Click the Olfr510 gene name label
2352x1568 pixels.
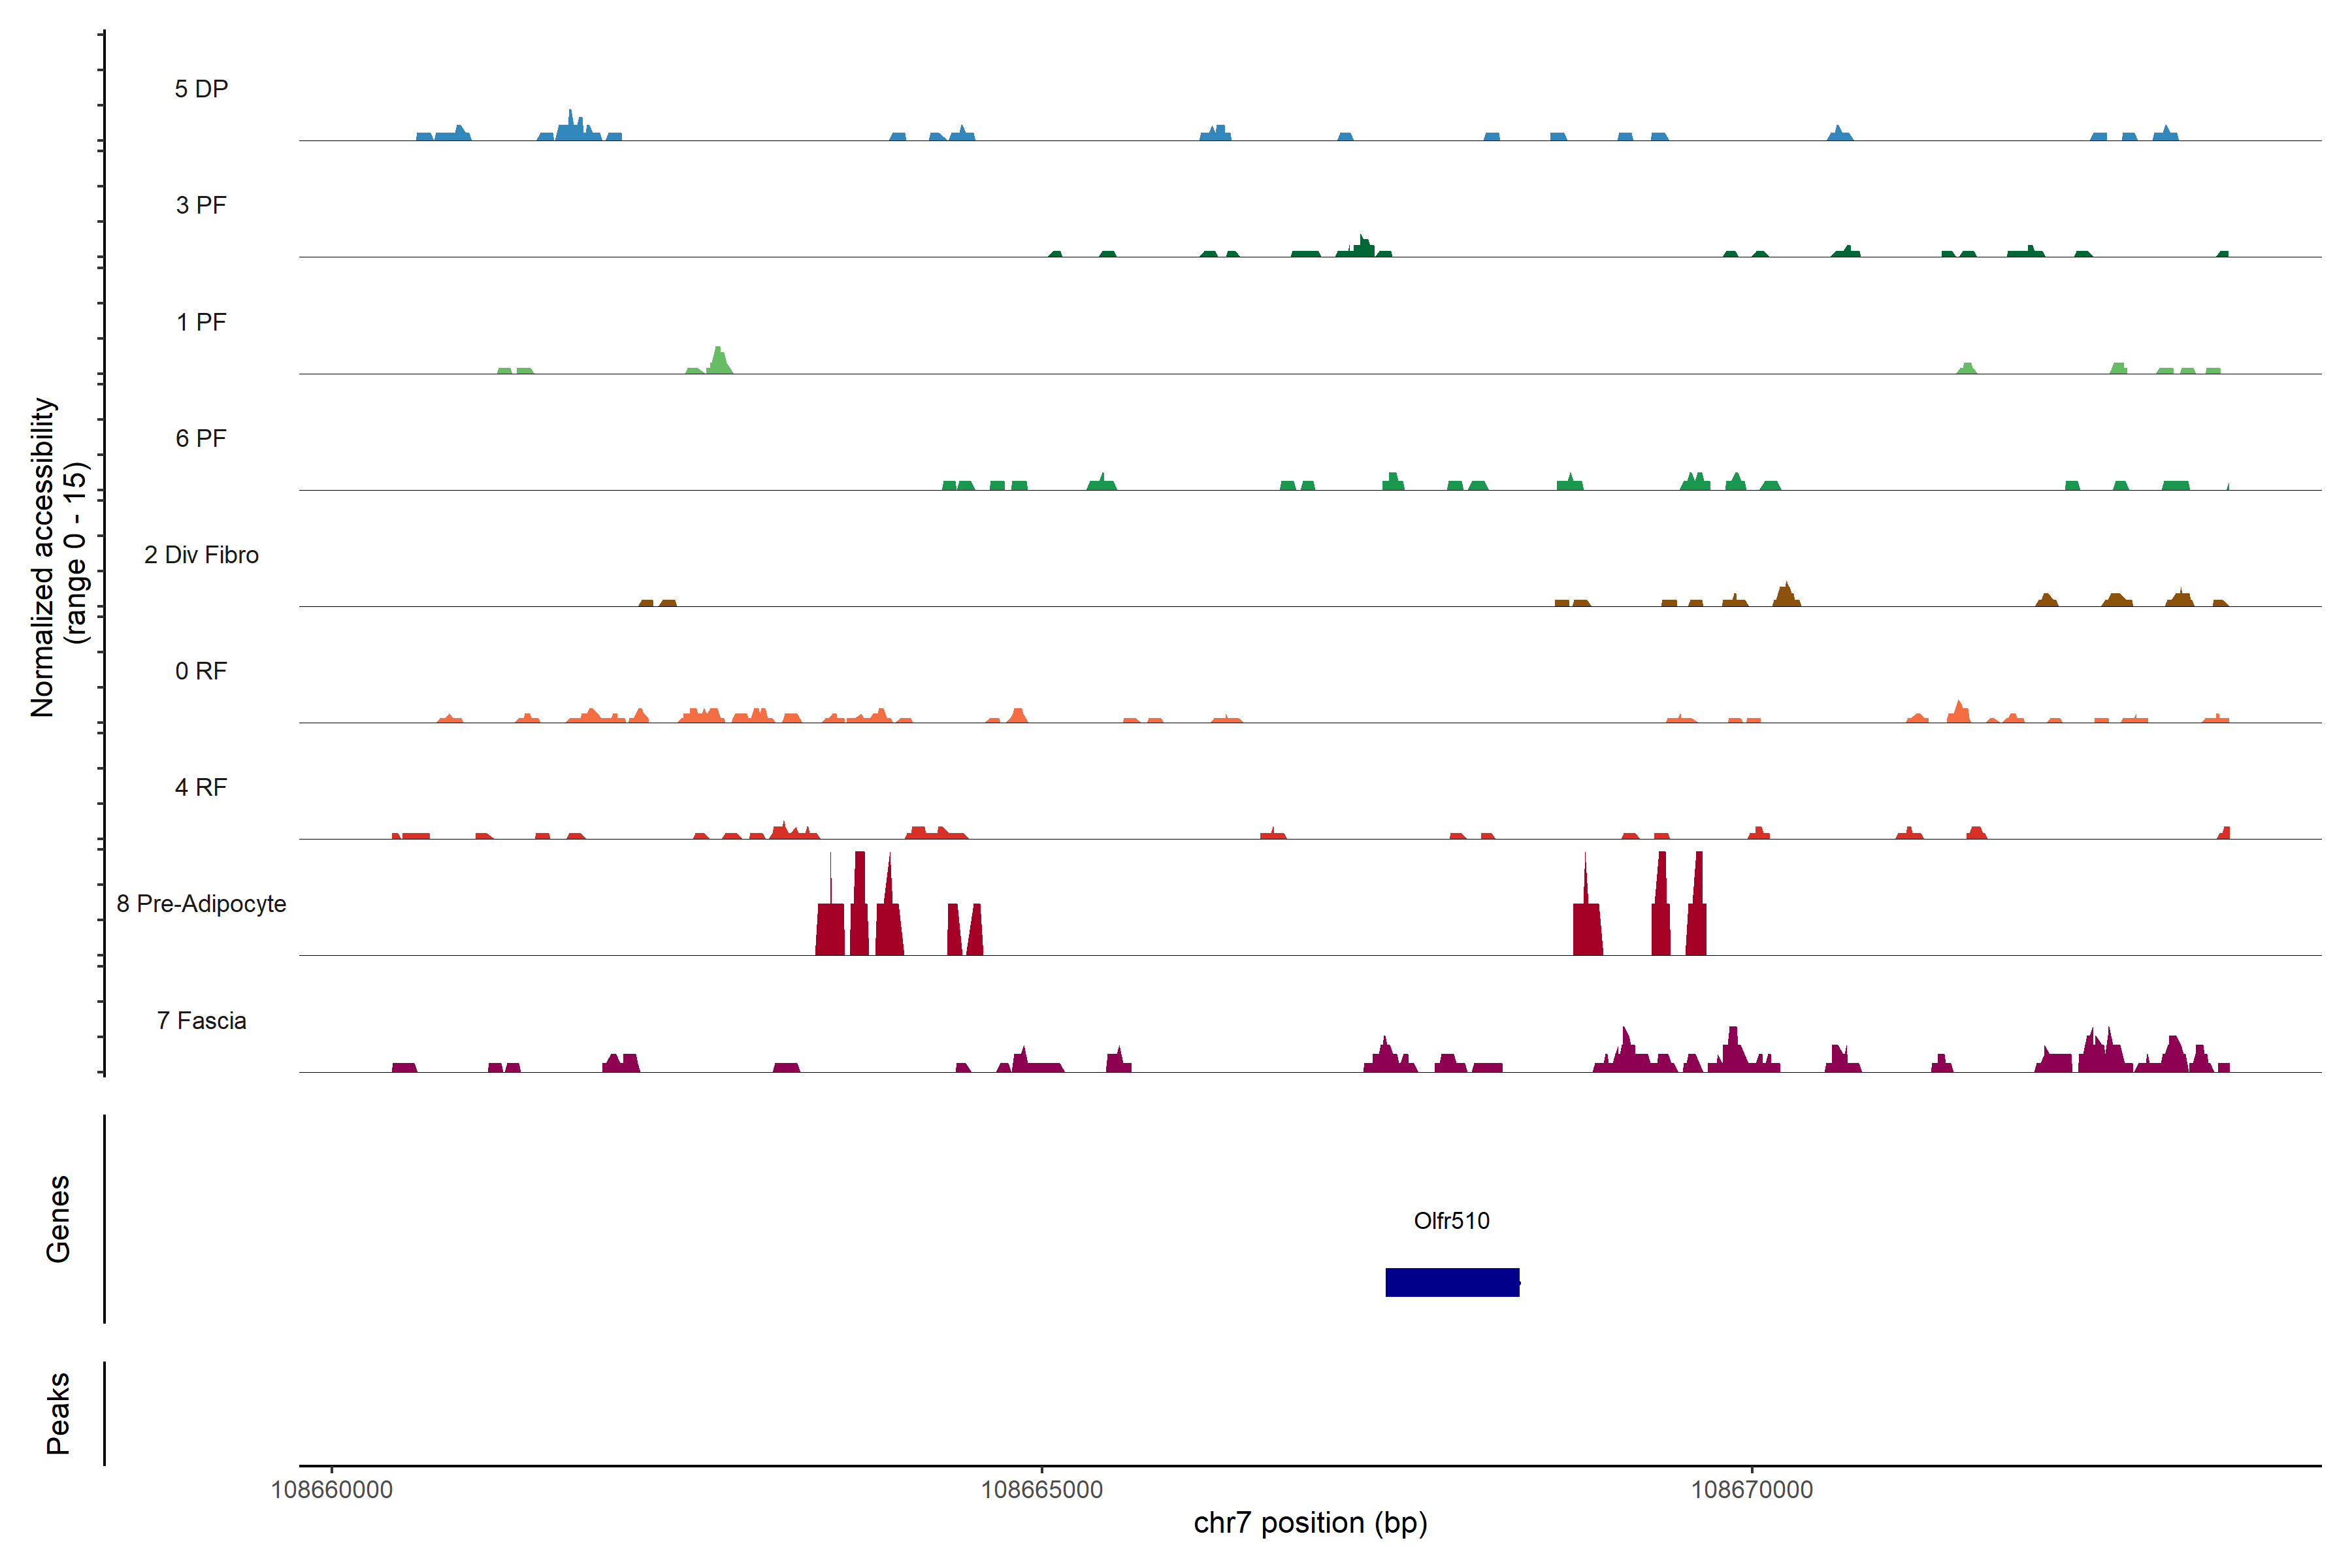click(x=1451, y=1221)
